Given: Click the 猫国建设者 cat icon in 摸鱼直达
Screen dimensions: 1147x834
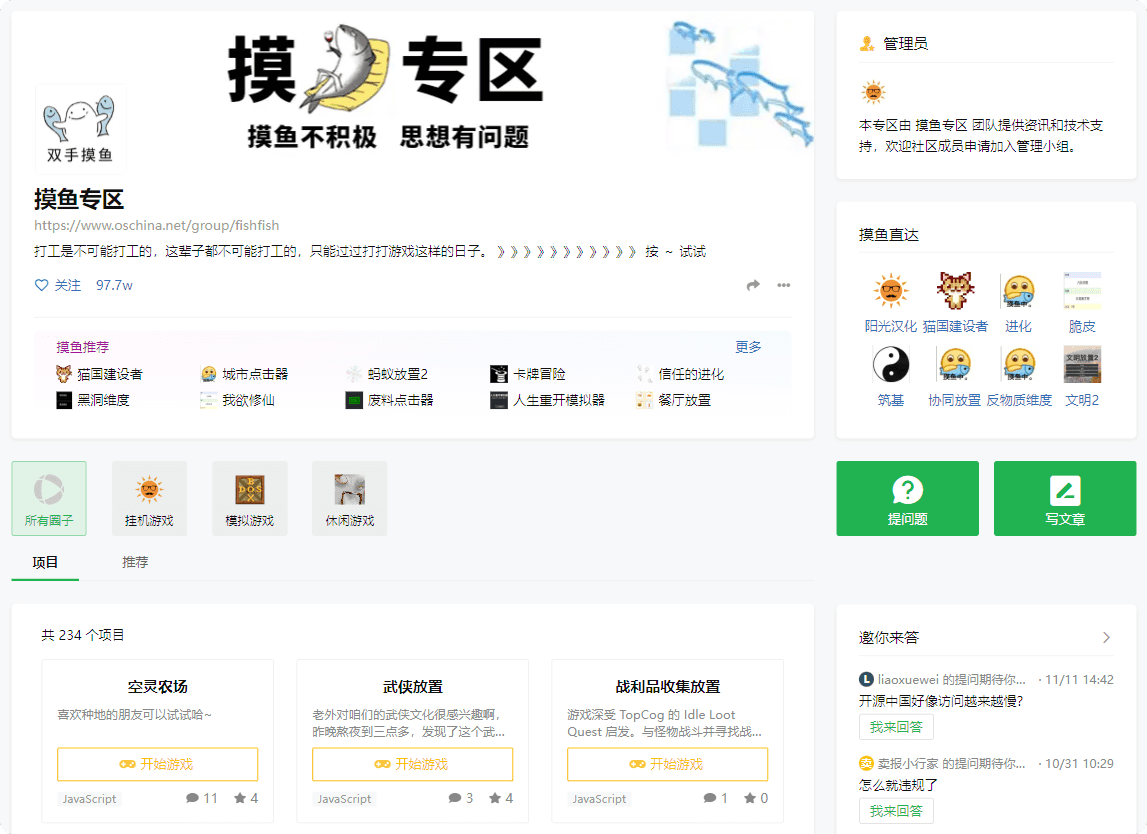Looking at the screenshot, I should [955, 291].
